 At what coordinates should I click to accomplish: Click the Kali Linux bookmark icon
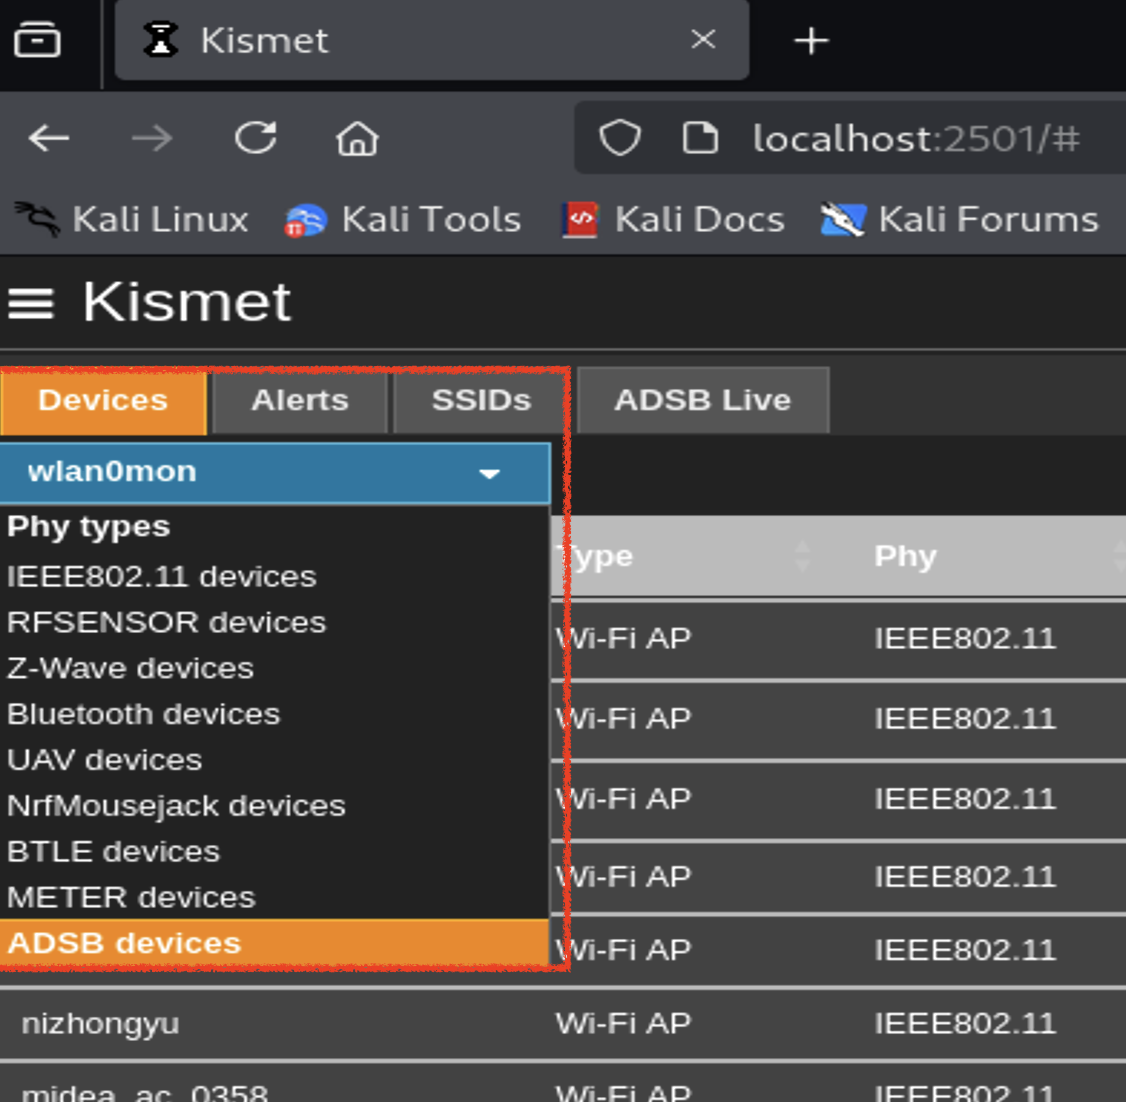35,219
